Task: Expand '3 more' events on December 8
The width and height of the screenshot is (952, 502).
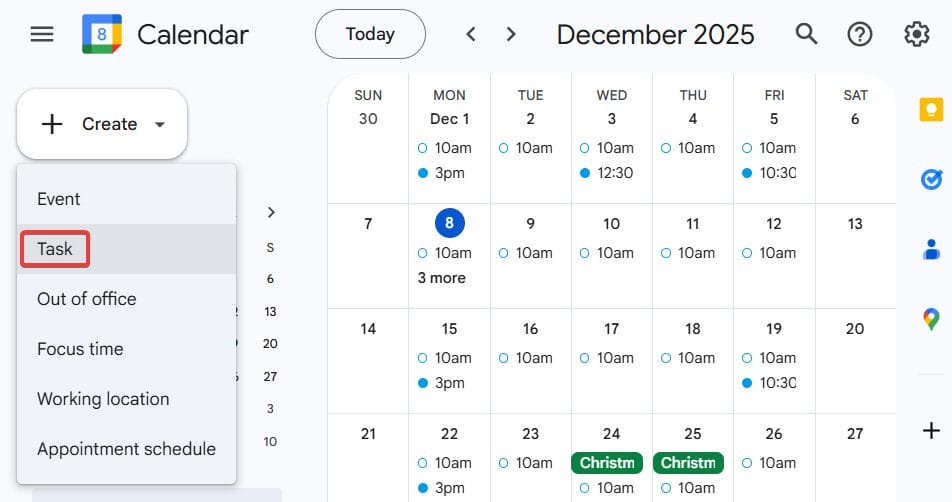Action: click(x=441, y=278)
